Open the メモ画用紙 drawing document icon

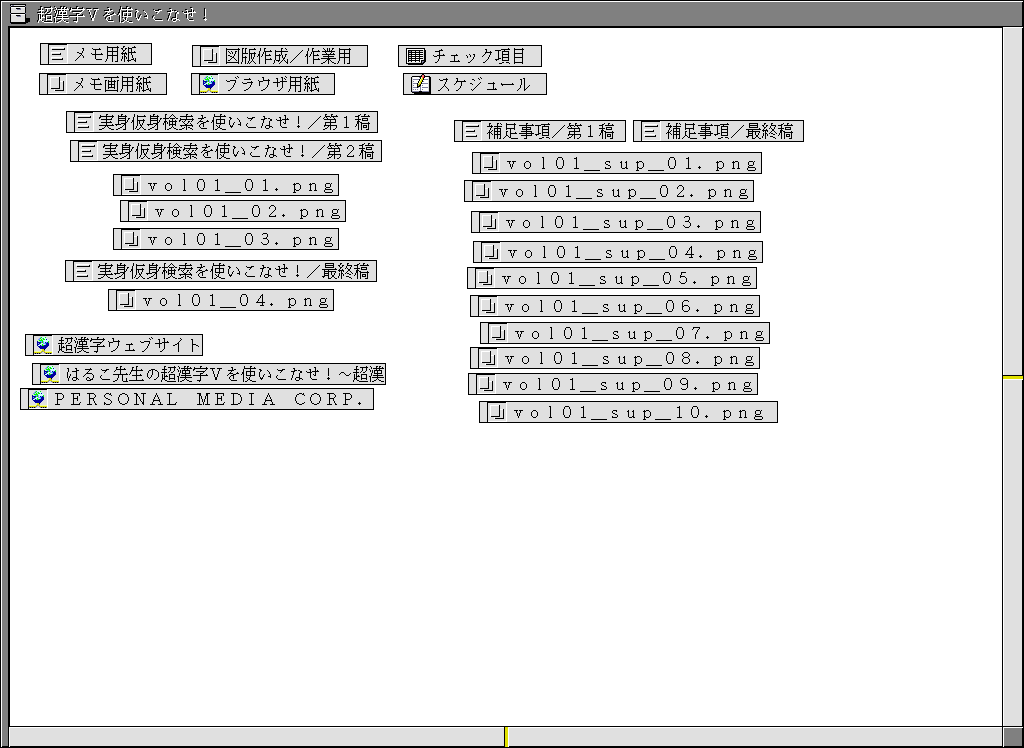59,84
